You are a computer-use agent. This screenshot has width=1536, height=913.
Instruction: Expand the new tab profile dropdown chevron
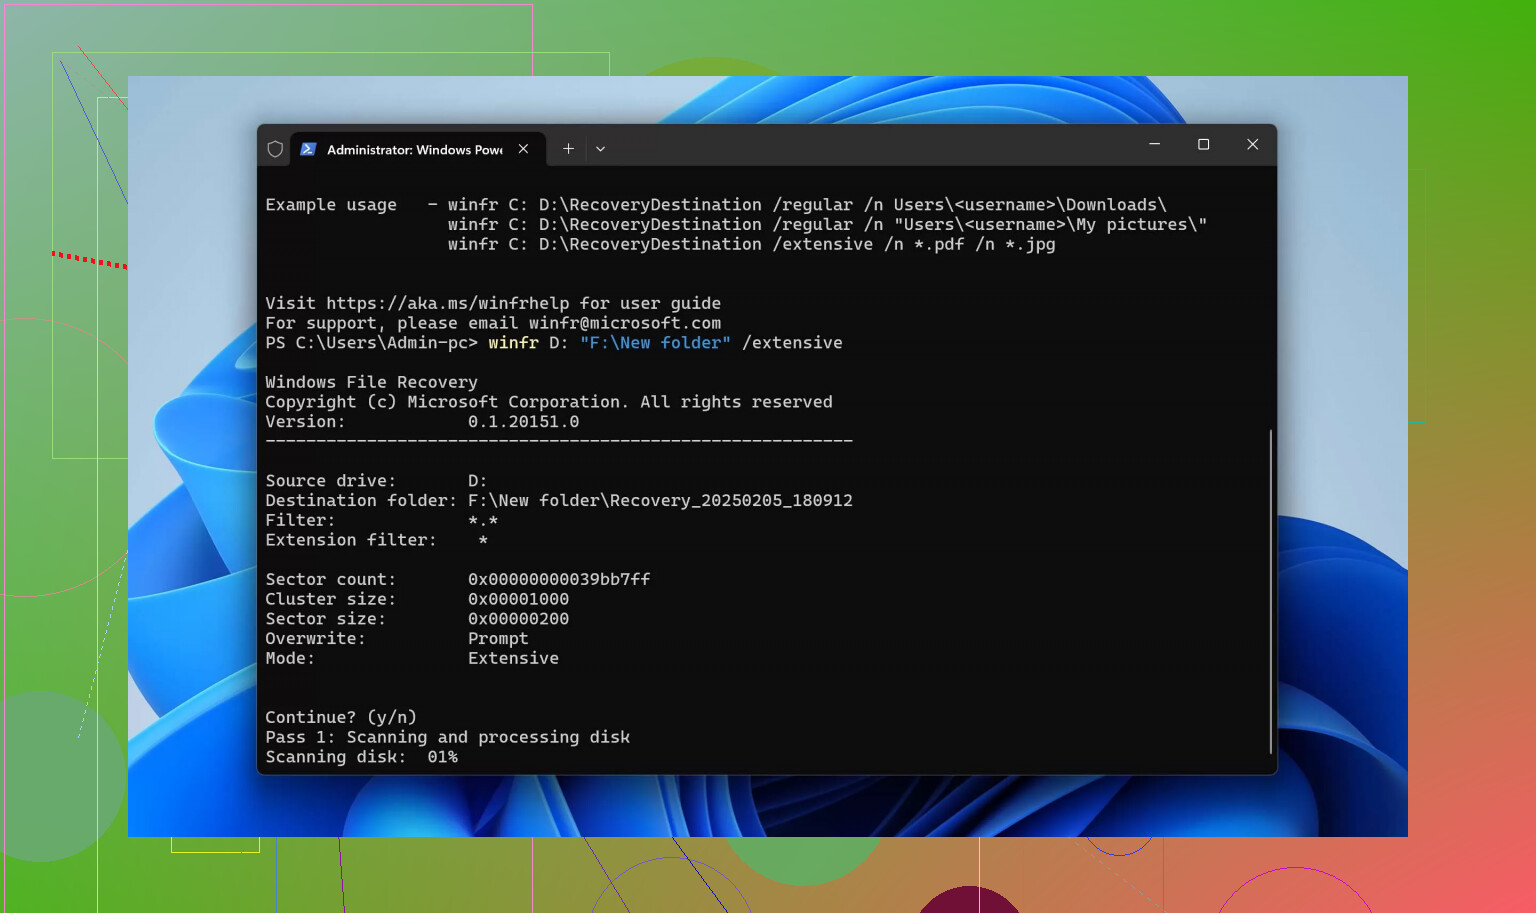(x=600, y=149)
